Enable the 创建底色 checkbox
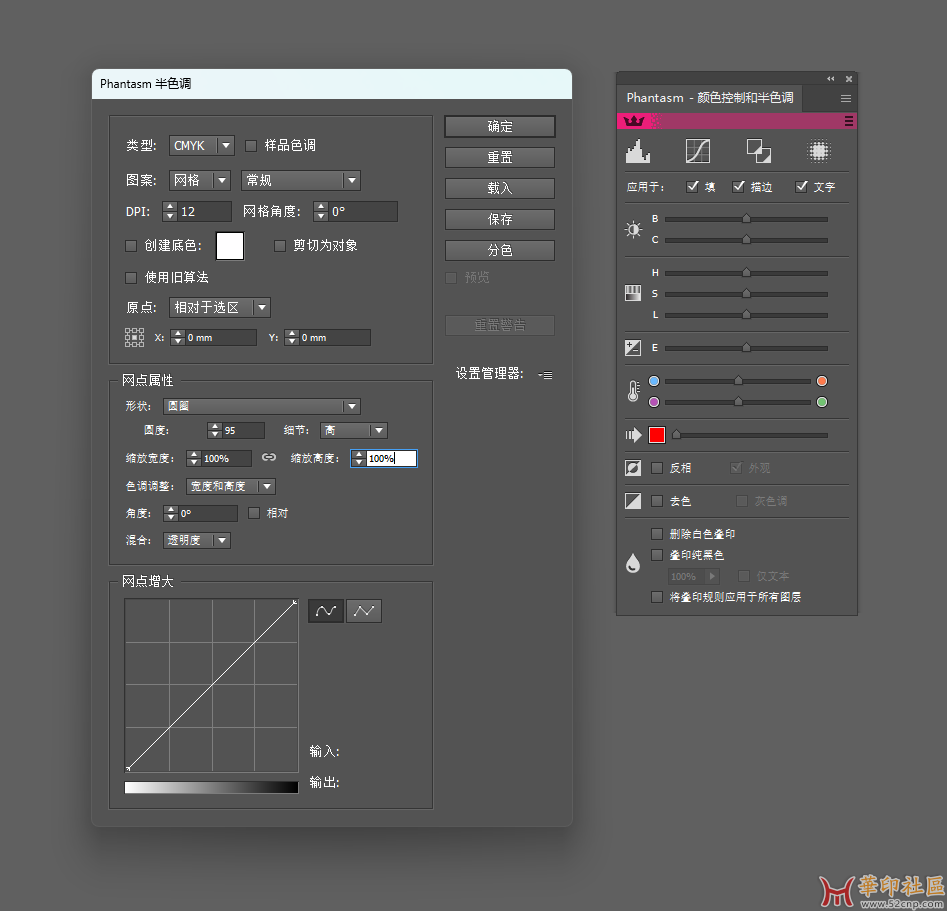The image size is (947, 911). pos(130,246)
